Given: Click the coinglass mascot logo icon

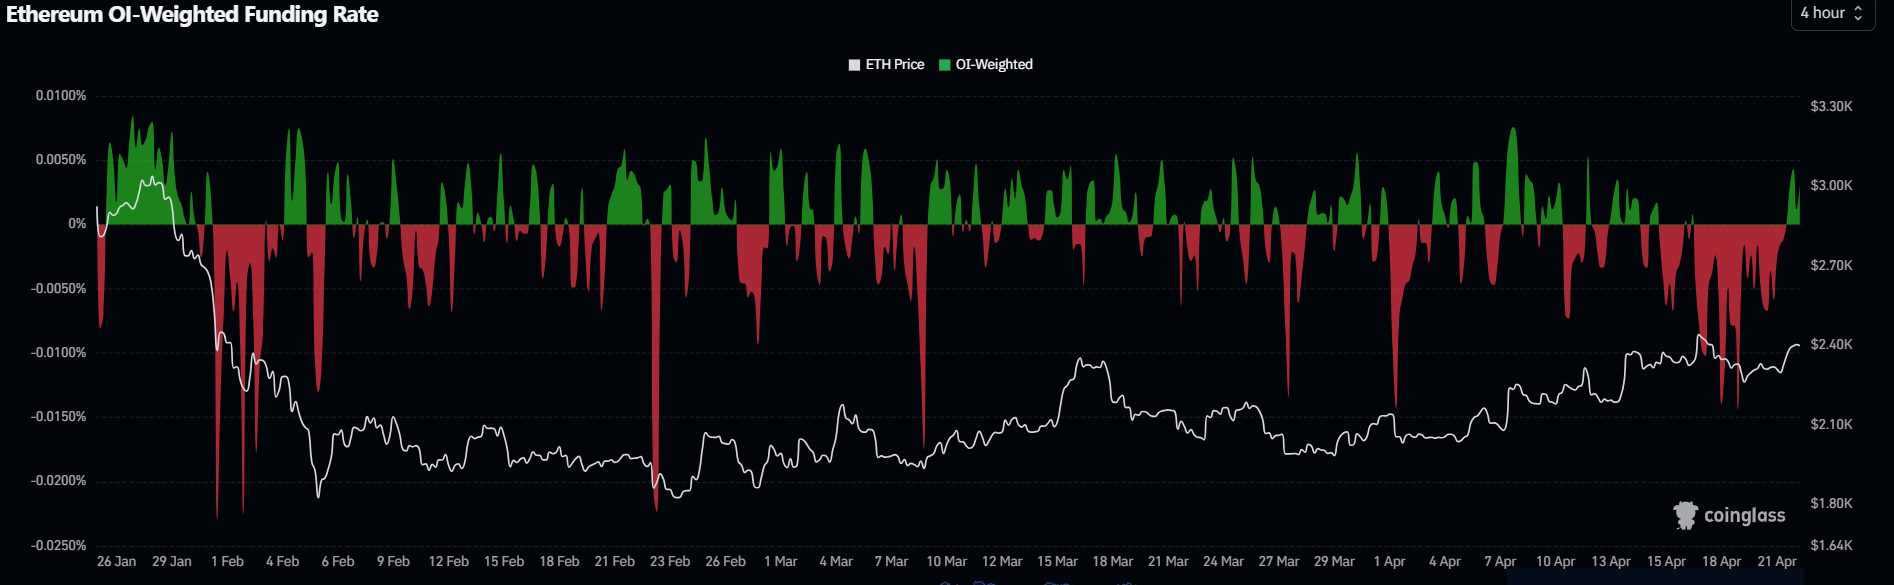Looking at the screenshot, I should pos(1686,515).
